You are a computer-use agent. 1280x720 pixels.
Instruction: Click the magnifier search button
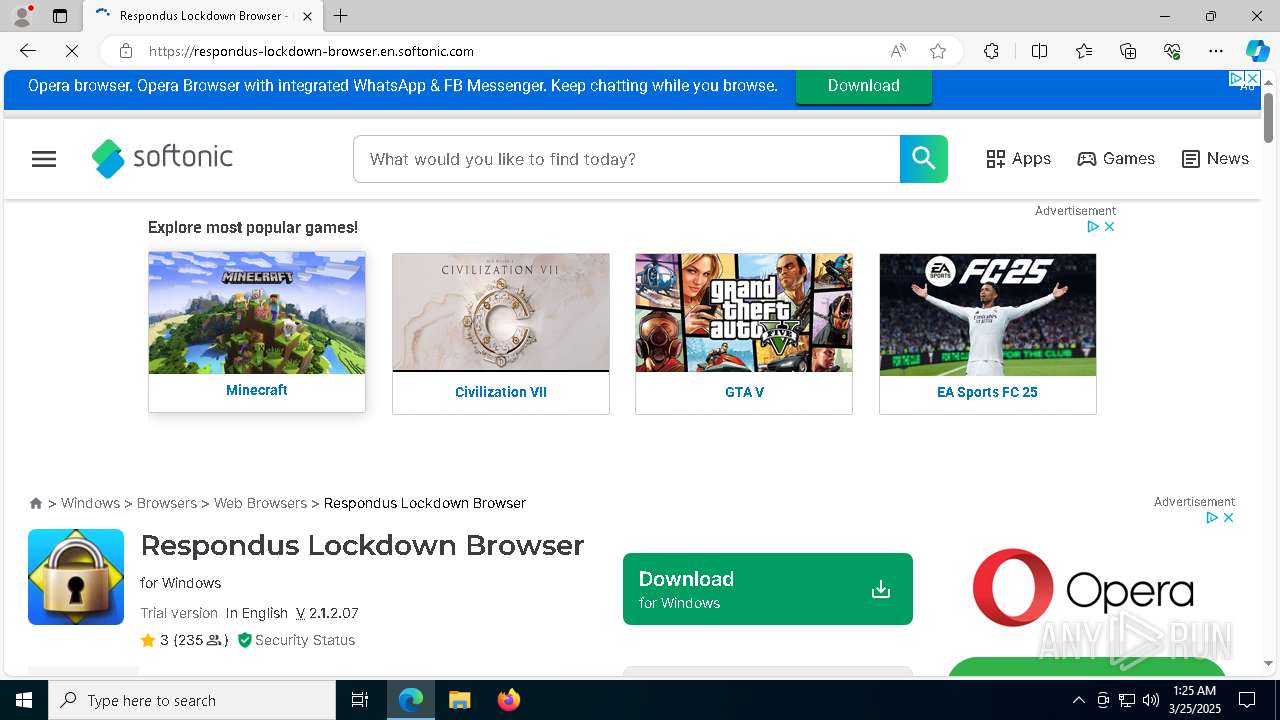(923, 159)
